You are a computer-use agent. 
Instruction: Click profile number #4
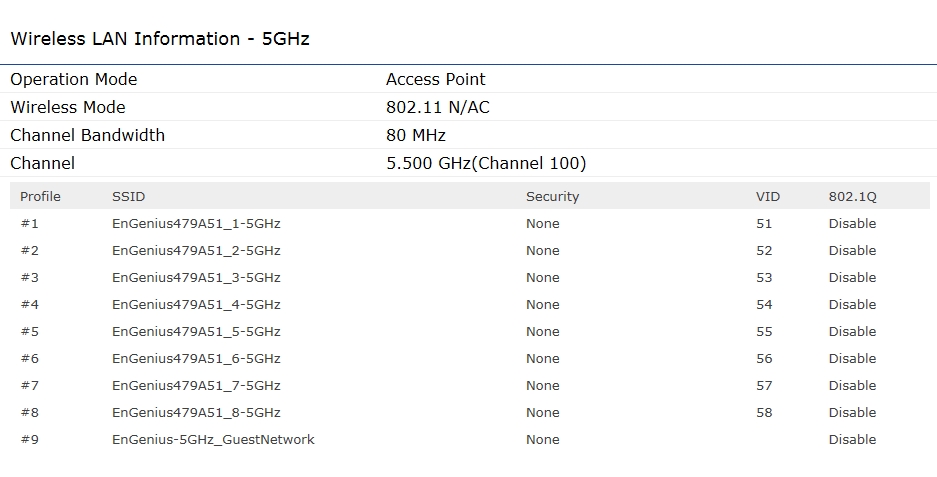[x=29, y=304]
